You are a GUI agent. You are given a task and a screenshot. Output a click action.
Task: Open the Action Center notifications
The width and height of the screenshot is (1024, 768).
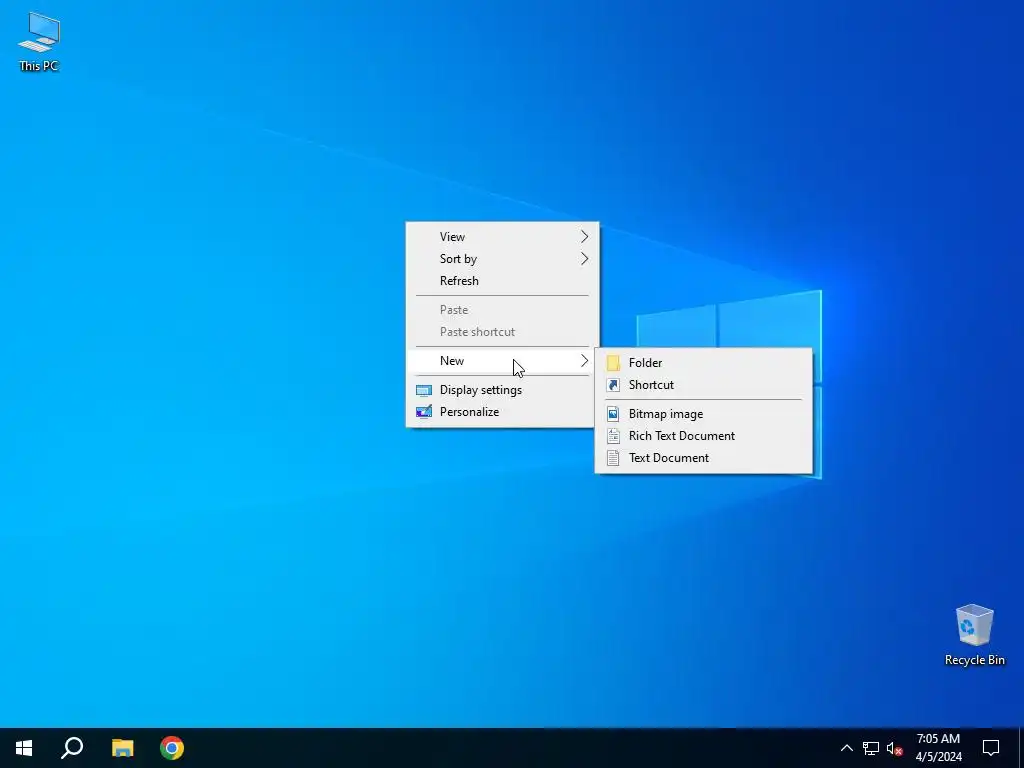coord(991,748)
